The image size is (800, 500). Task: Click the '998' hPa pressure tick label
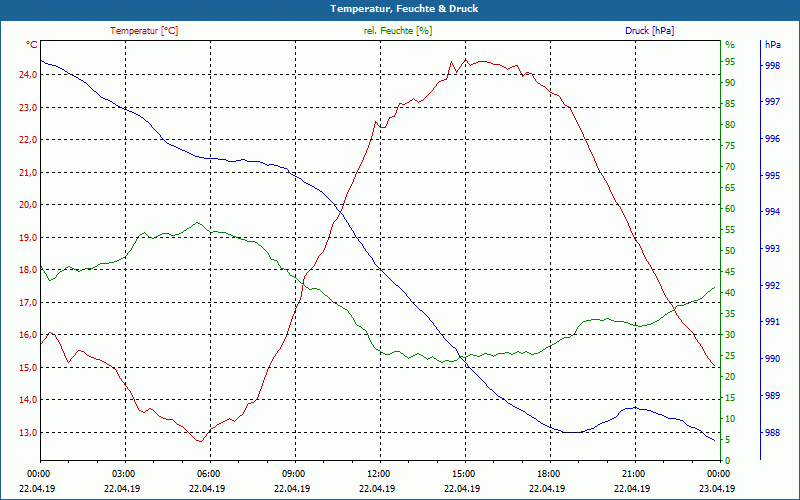[x=772, y=66]
